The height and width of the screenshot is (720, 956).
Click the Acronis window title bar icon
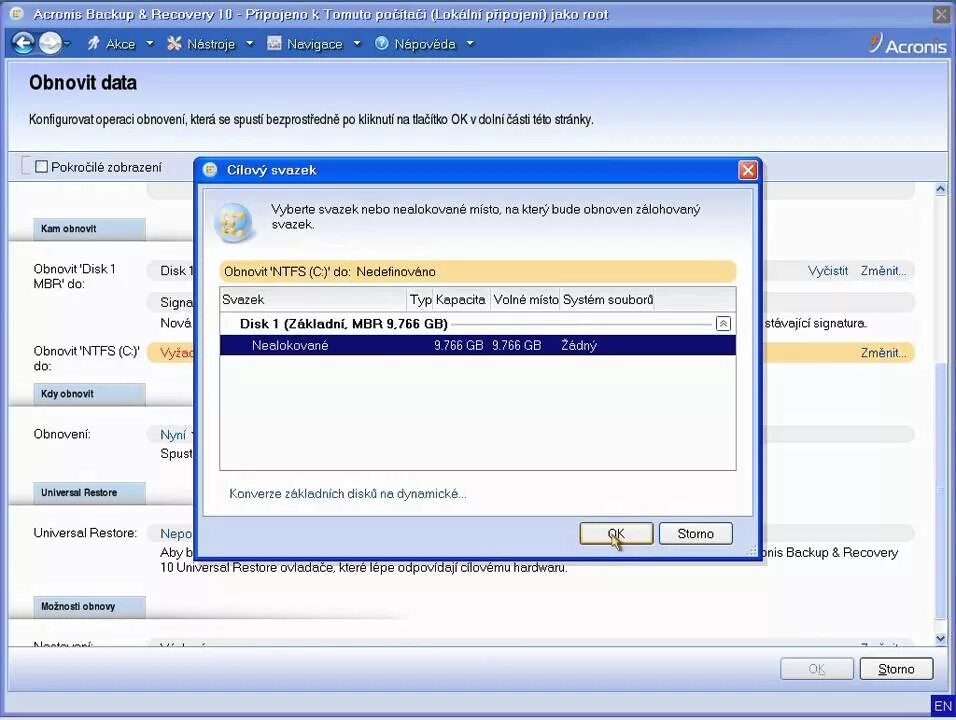(17, 13)
